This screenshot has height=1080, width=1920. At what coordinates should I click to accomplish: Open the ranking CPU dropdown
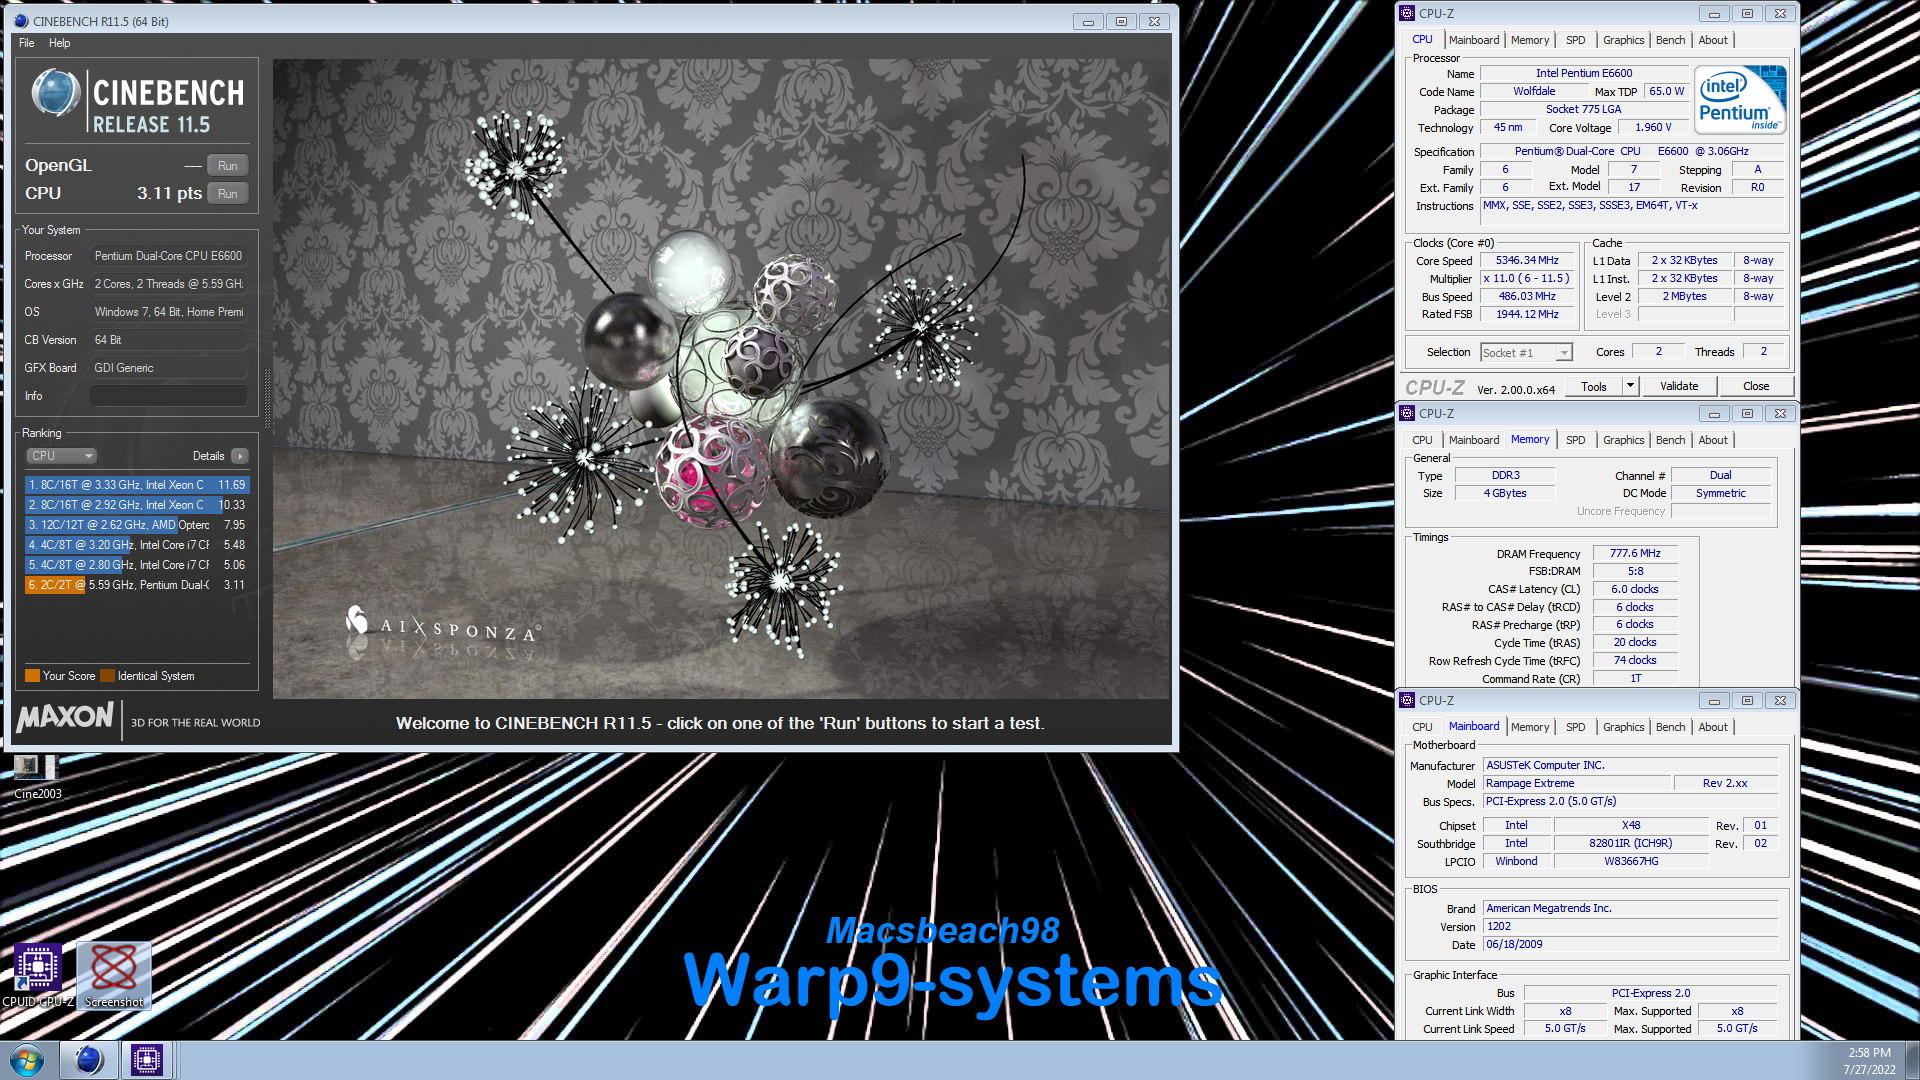click(x=61, y=456)
